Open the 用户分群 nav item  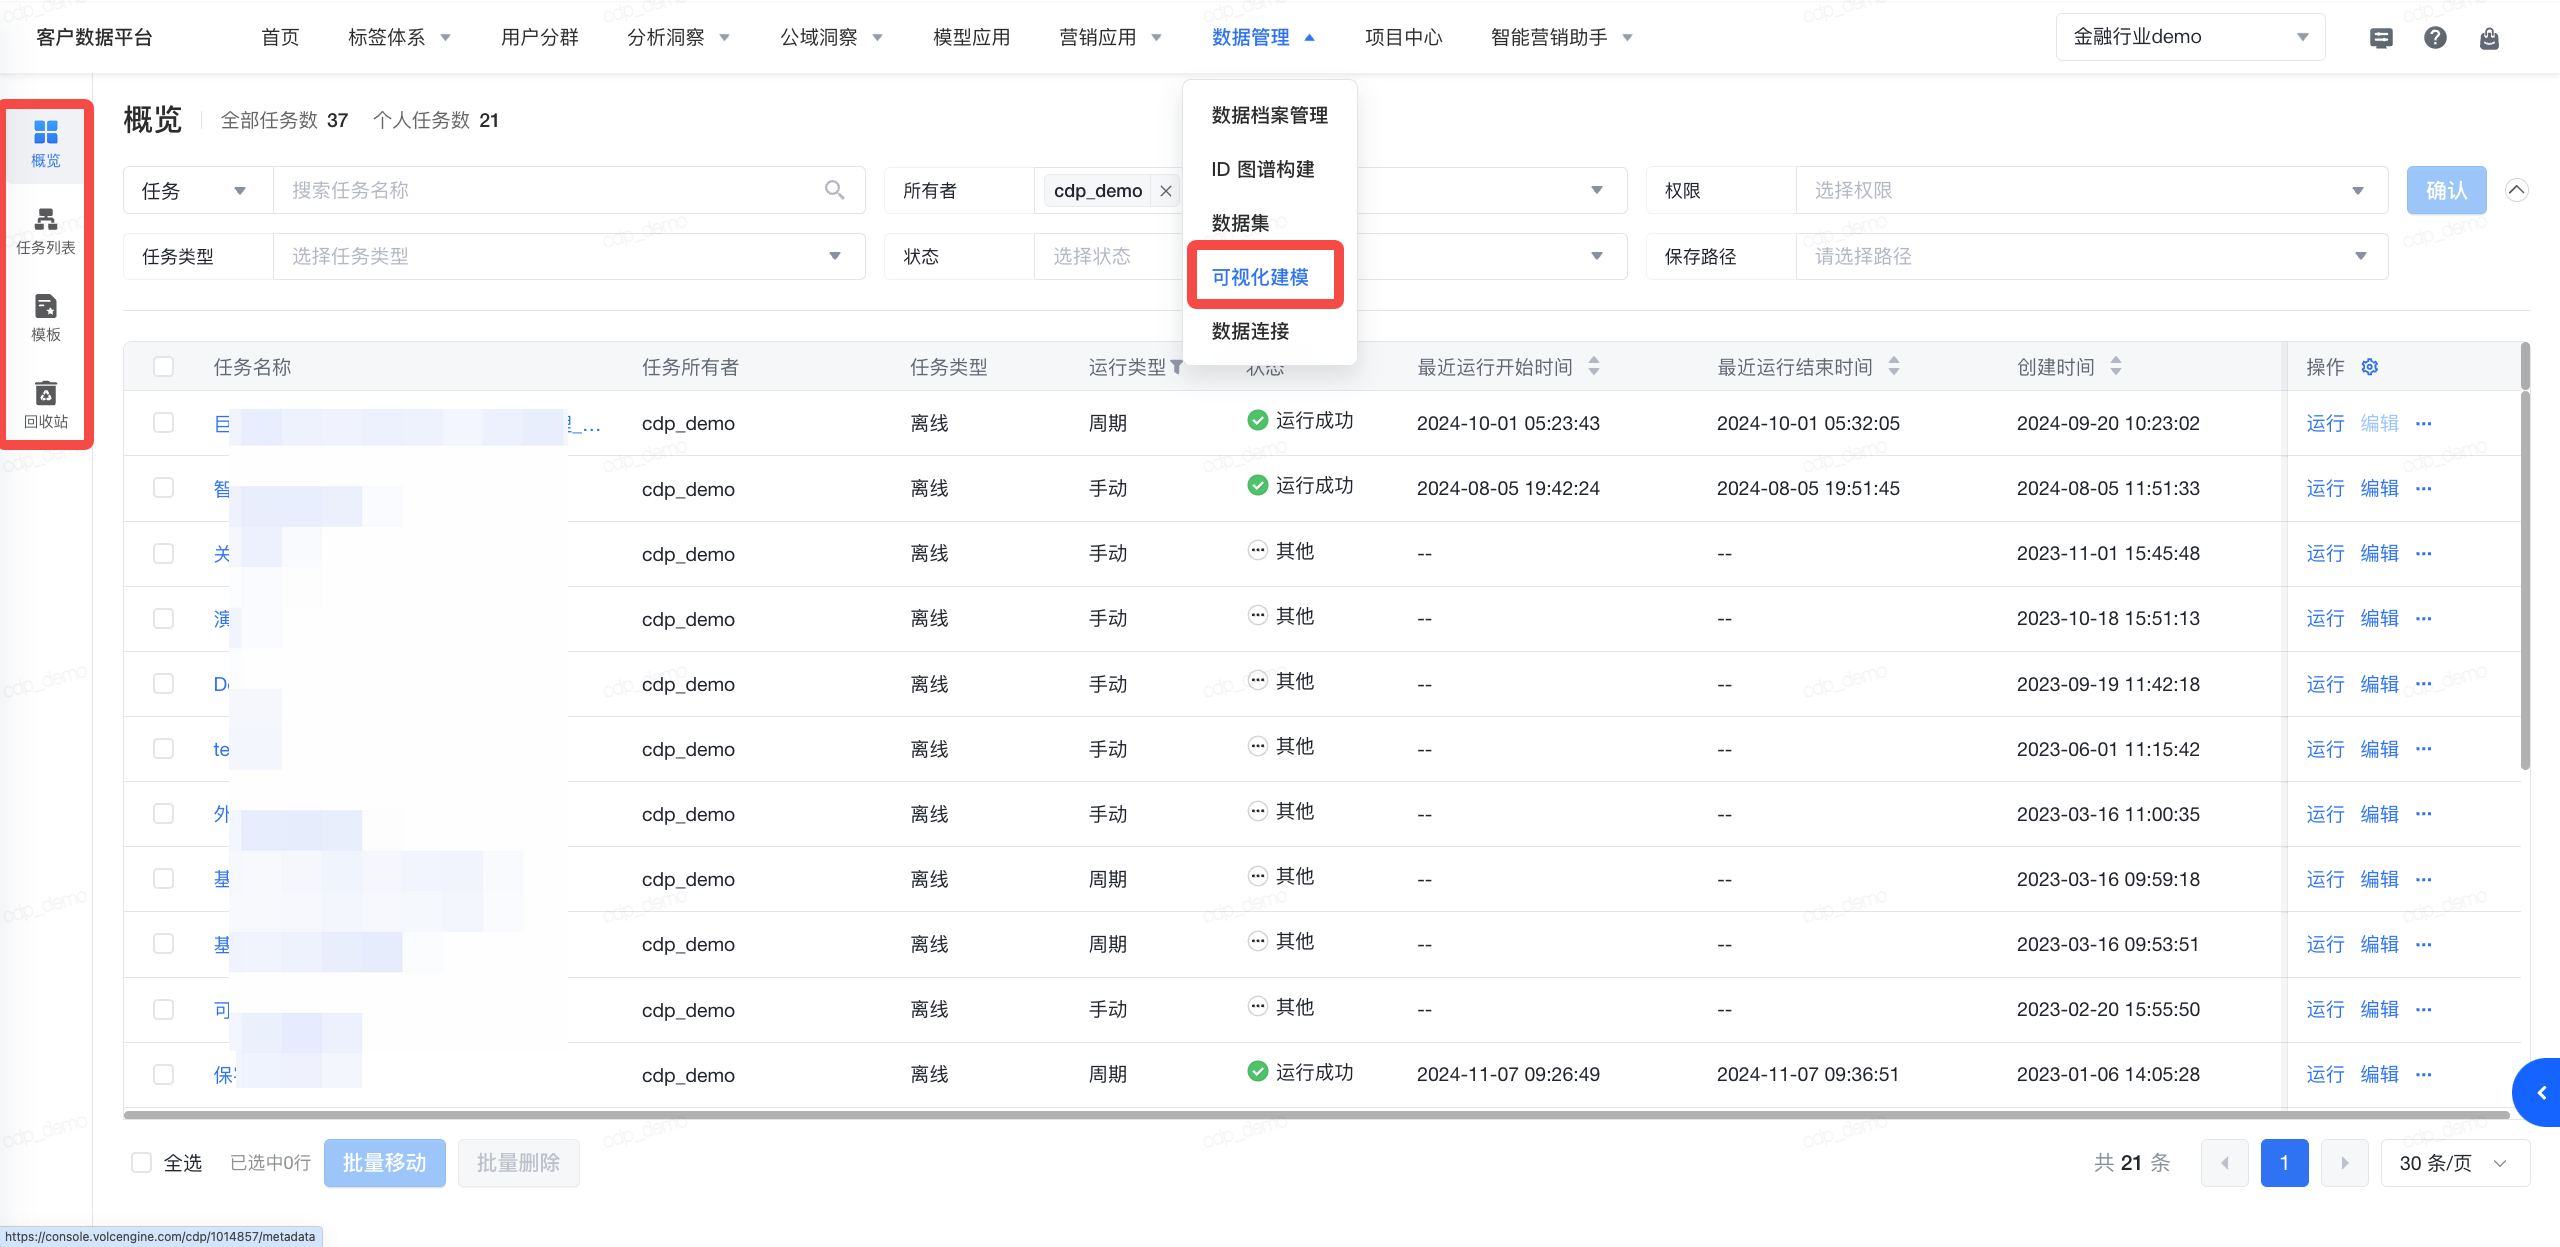click(x=540, y=37)
